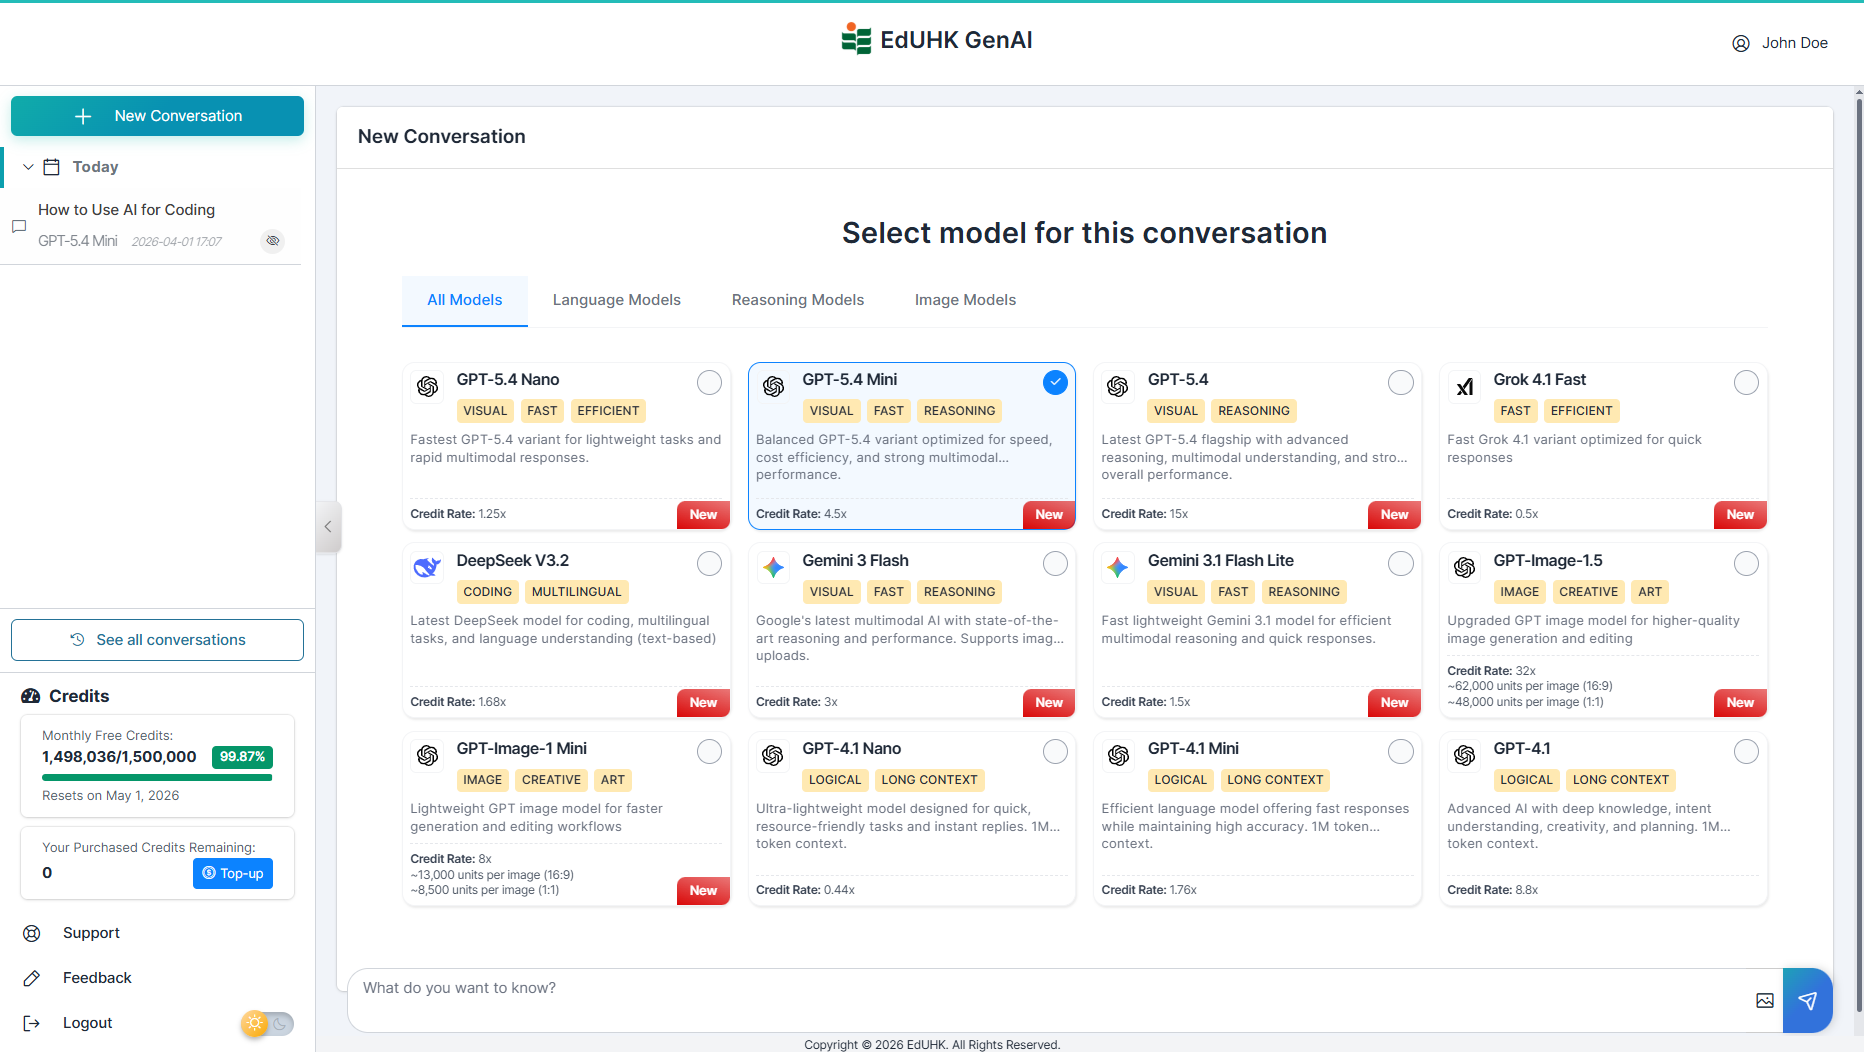
Task: Click the send paper-plane icon
Action: 1808,1000
